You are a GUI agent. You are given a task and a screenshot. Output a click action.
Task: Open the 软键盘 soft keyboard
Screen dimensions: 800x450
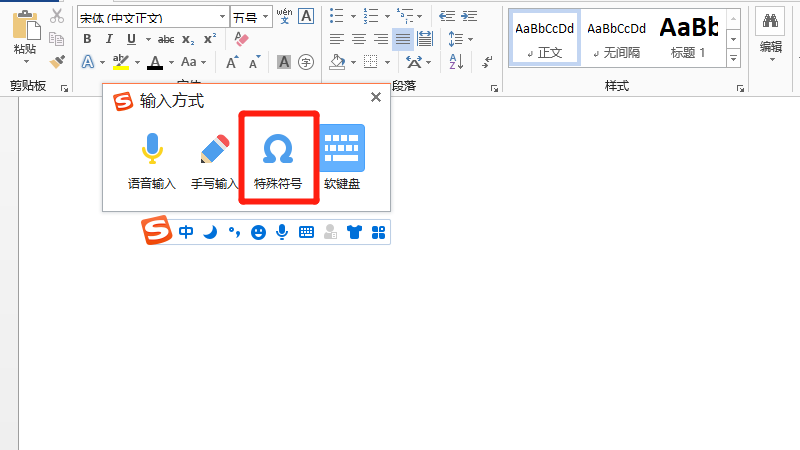pos(341,158)
